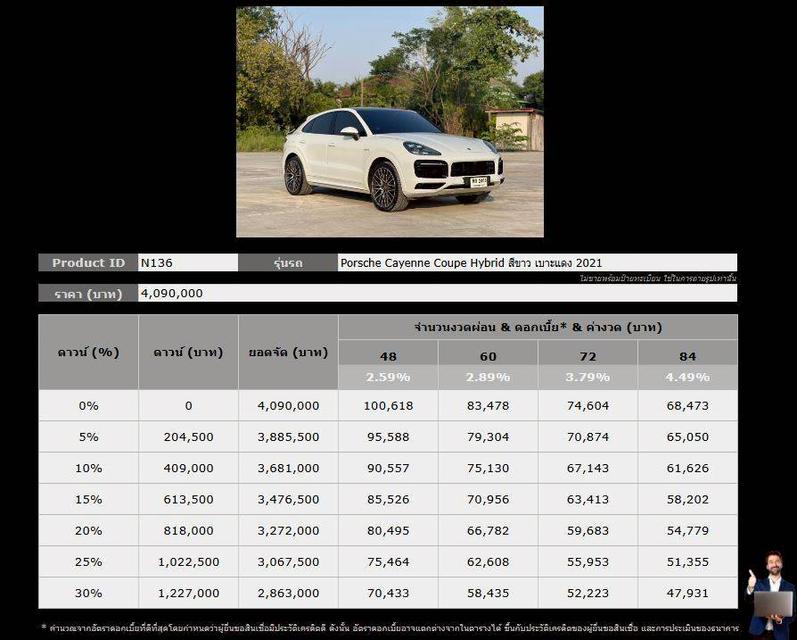797x640 pixels.
Task: Select the 15% down payment row
Action: [x=88, y=499]
